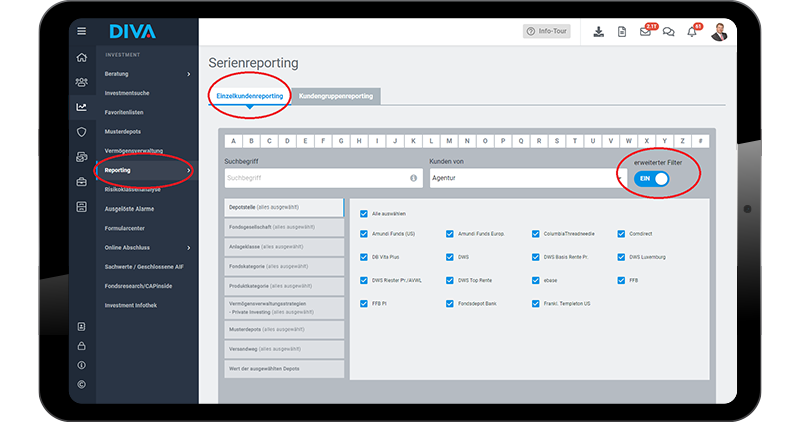Untick the DWS Luxemburg checkbox
Screen dimensions: 800x422
(622, 257)
